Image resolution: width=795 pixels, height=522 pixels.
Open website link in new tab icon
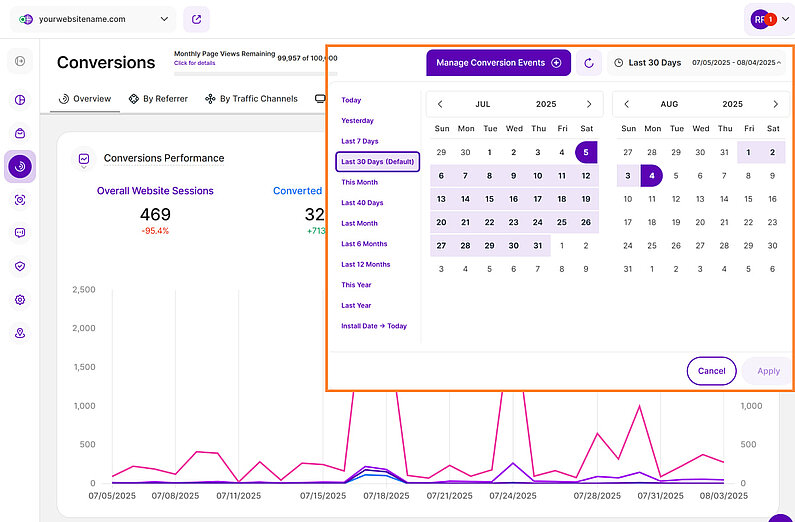tap(197, 19)
